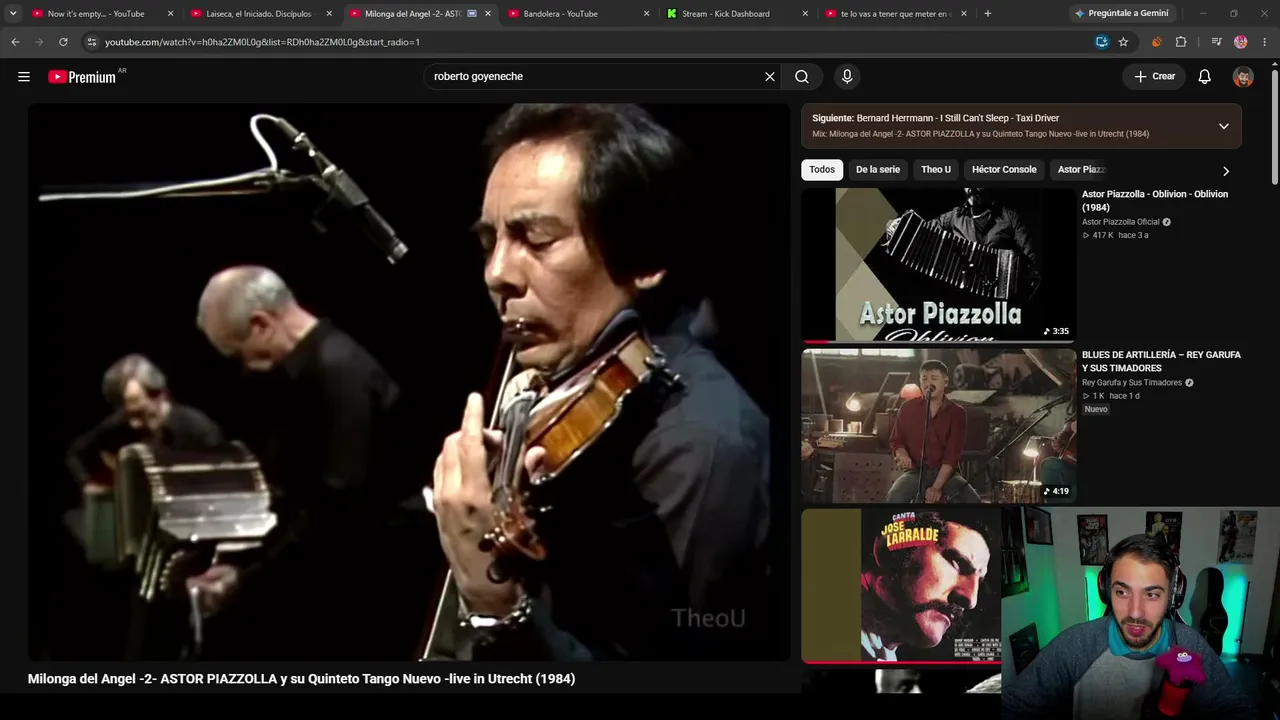Reload the page
This screenshot has width=1280, height=720.
tap(63, 42)
